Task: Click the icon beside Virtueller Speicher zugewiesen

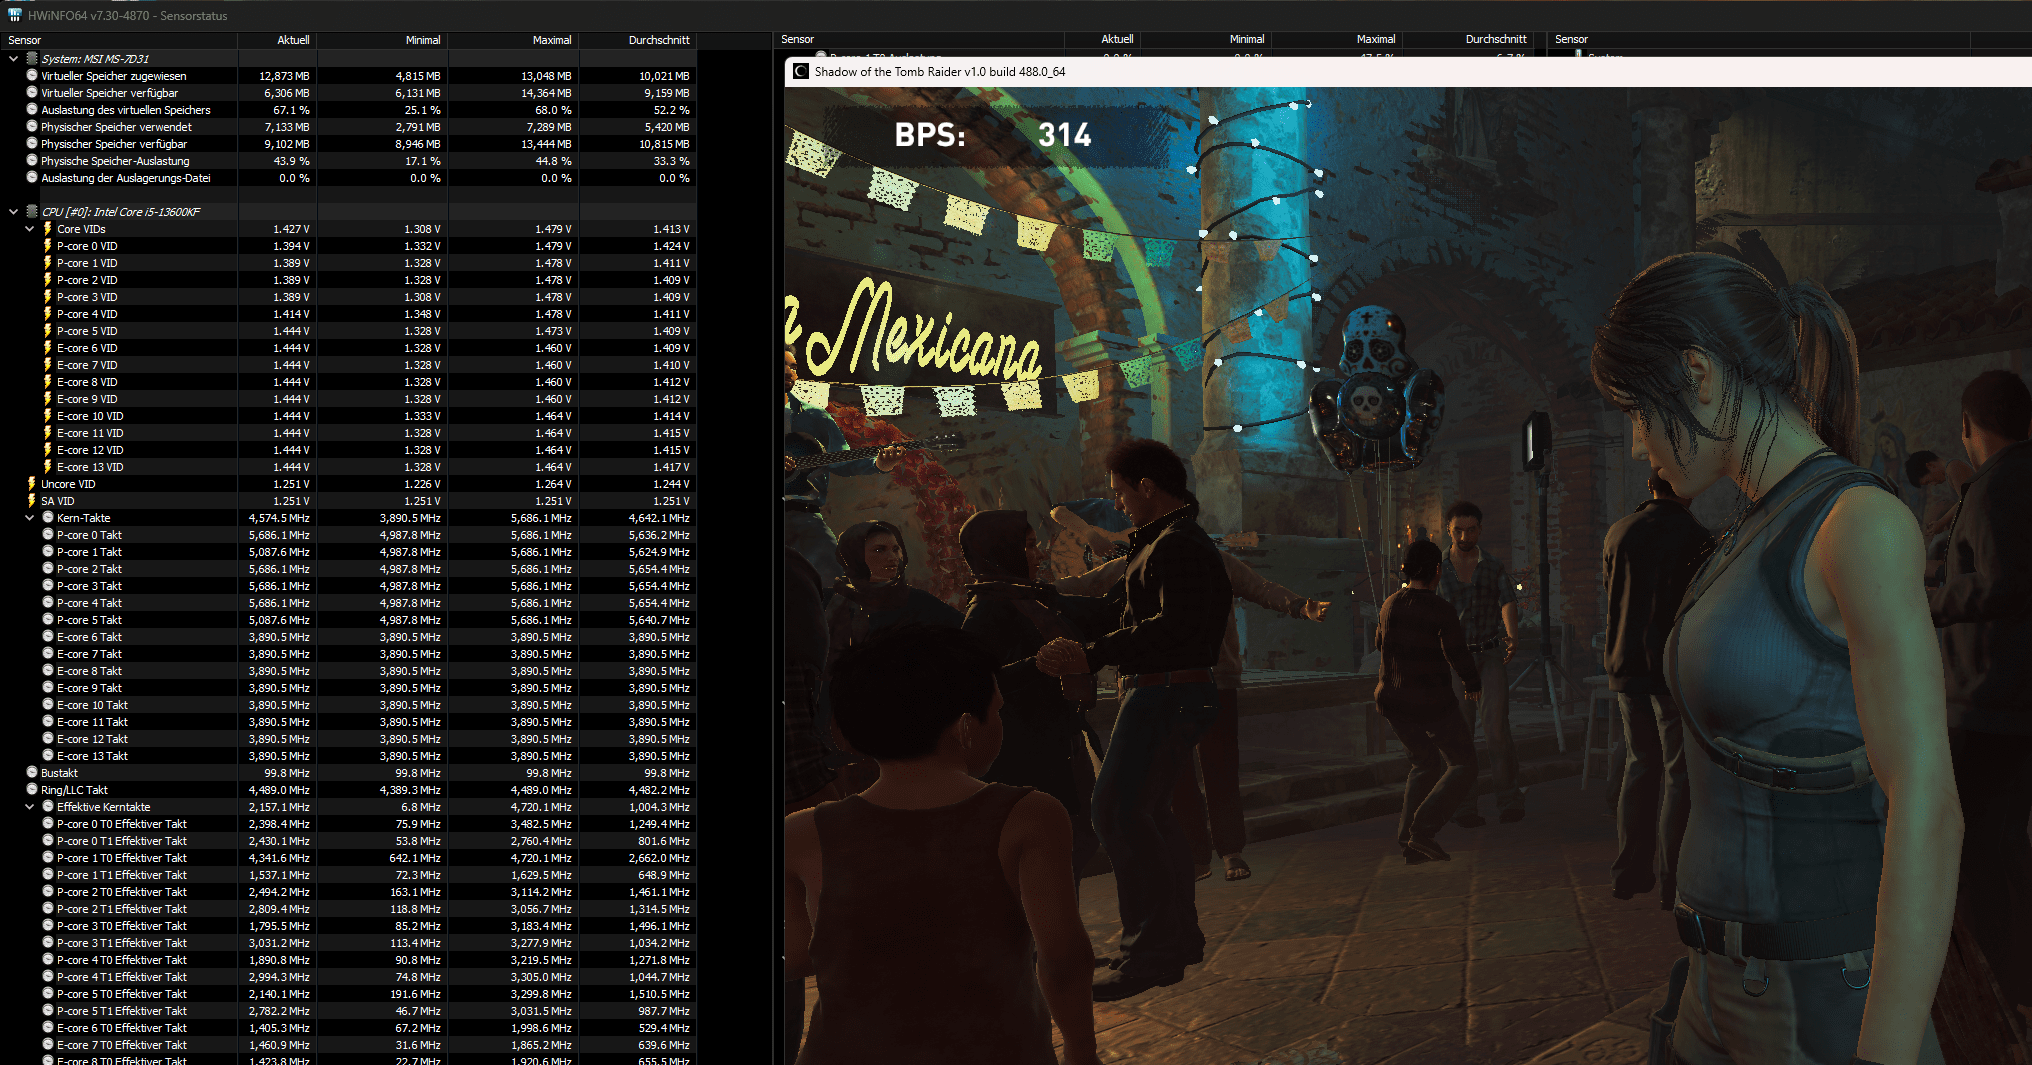Action: tap(32, 75)
